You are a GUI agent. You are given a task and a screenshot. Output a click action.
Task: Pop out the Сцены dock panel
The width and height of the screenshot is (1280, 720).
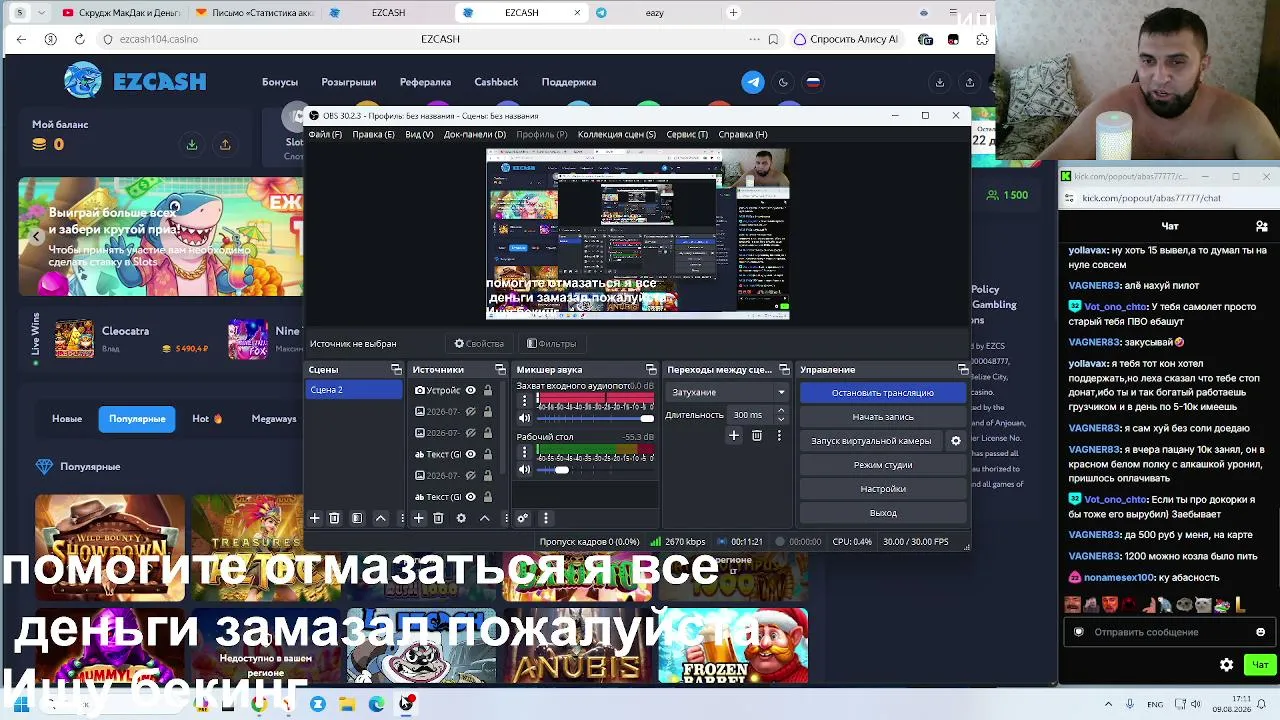tap(396, 370)
